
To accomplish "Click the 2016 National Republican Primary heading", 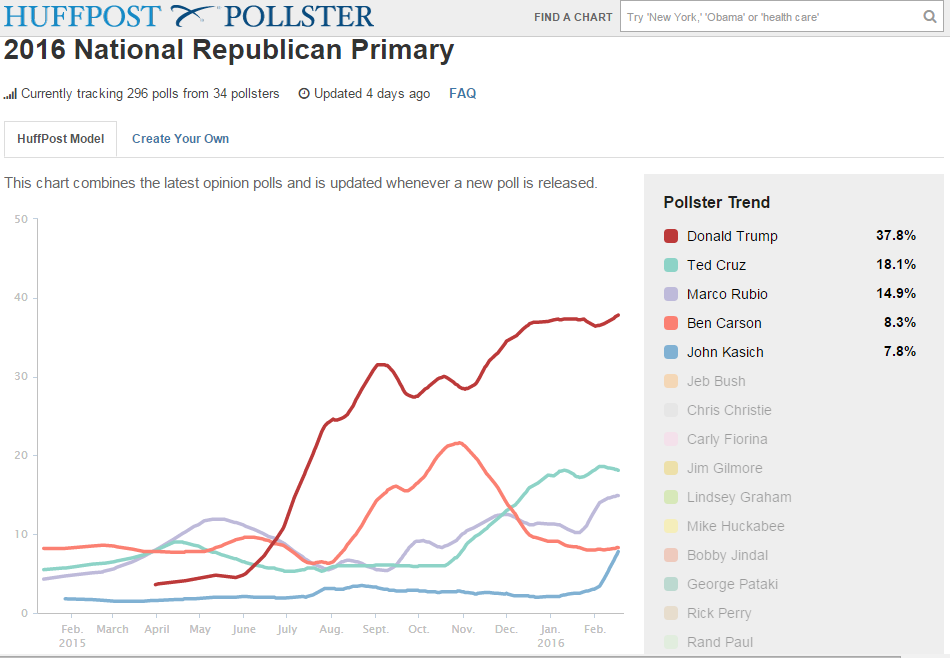I will tap(229, 50).
